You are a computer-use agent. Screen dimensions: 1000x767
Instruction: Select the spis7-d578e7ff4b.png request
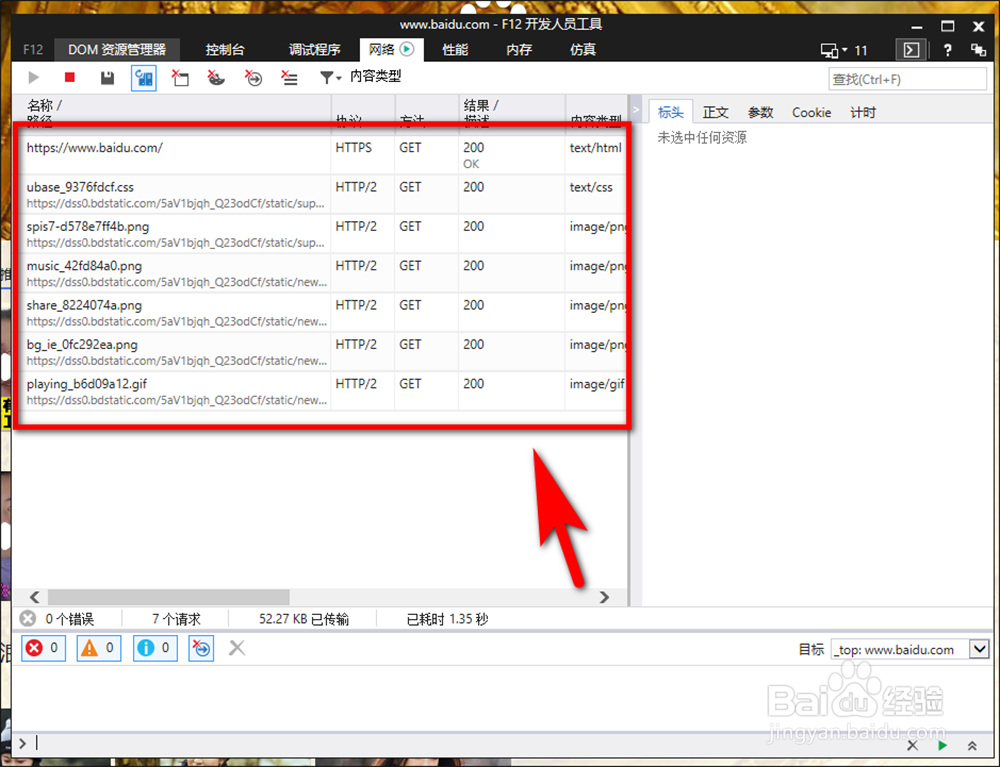[321, 234]
